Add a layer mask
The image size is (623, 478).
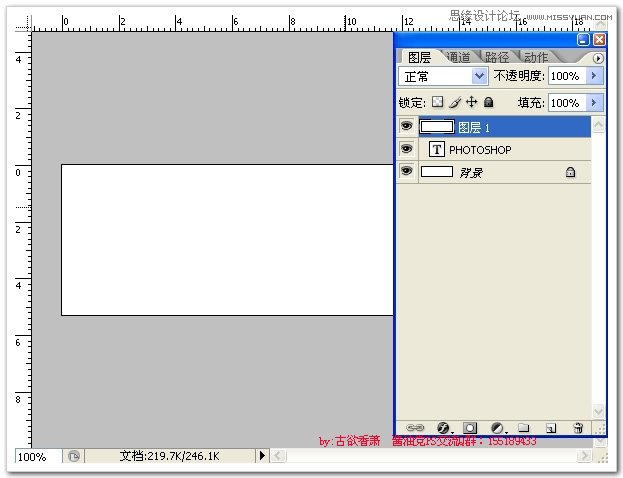[x=470, y=428]
